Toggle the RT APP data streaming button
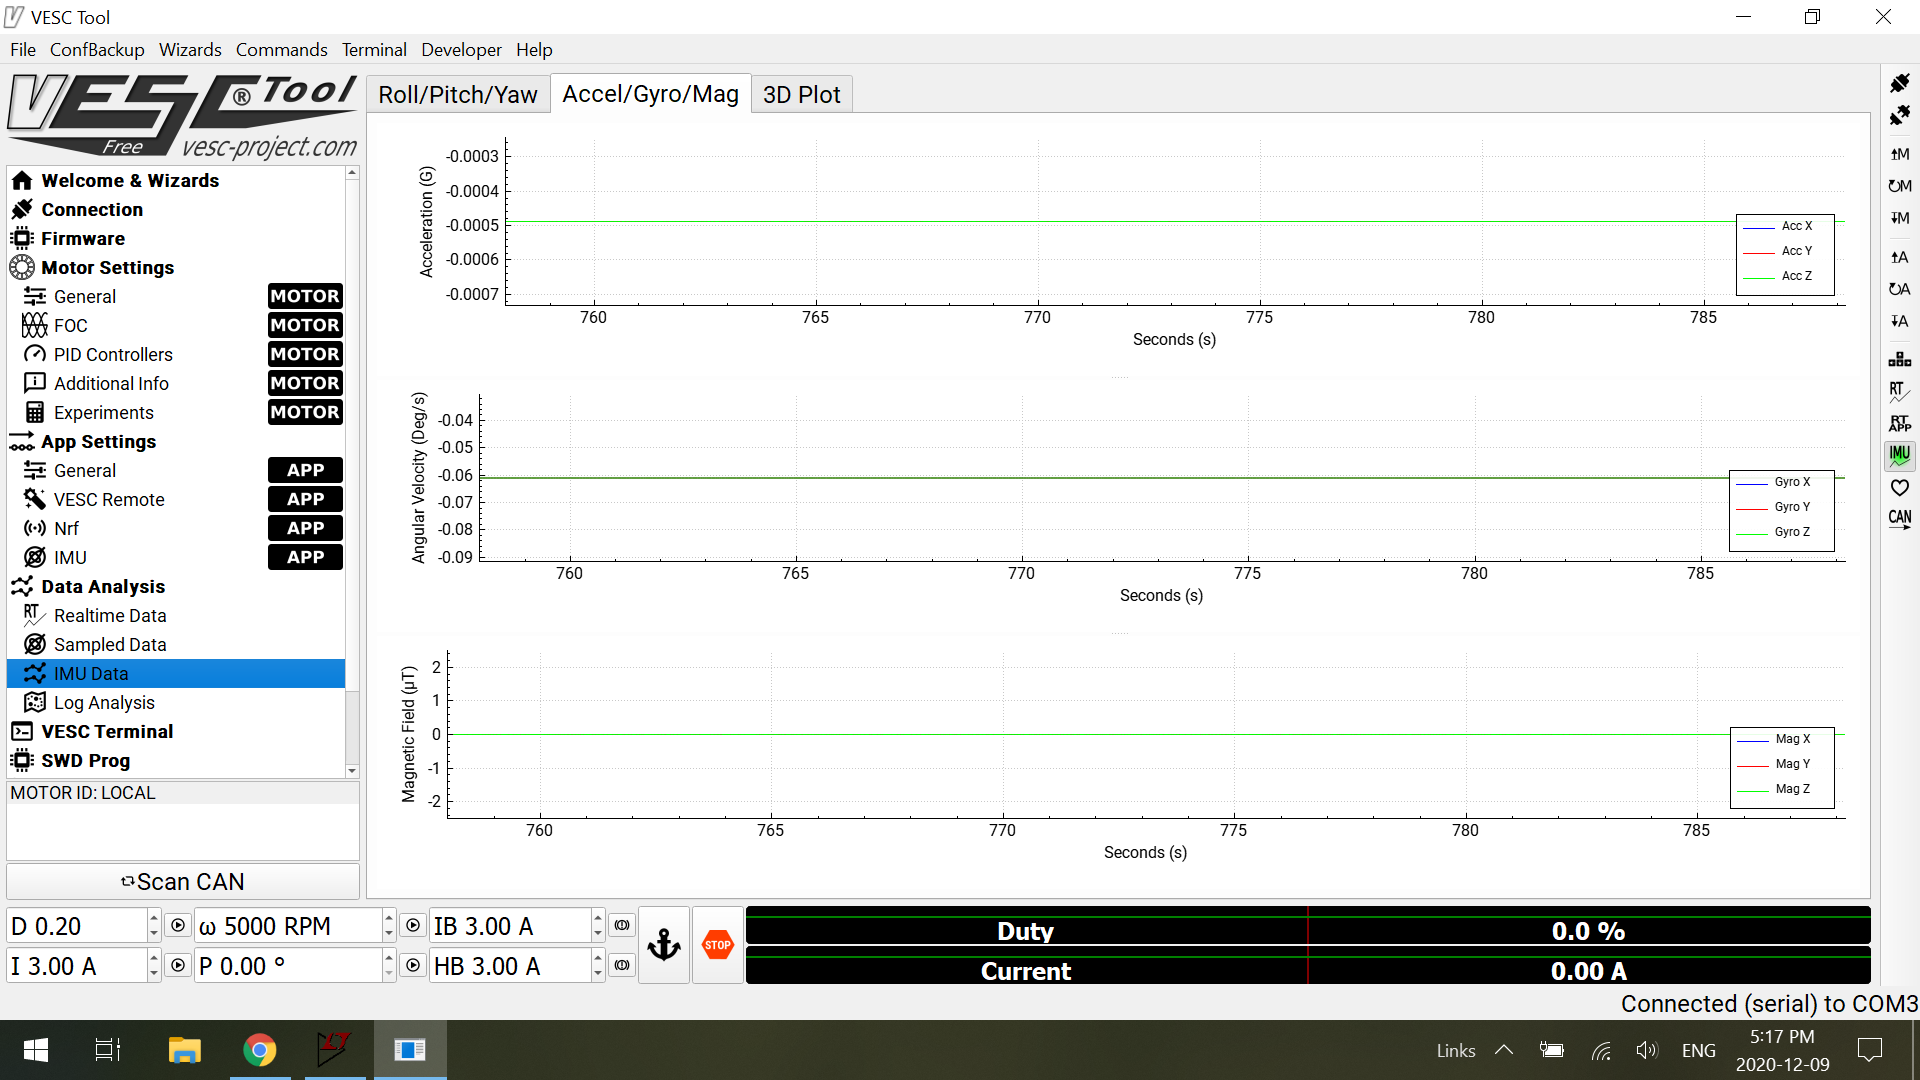 click(x=1899, y=423)
